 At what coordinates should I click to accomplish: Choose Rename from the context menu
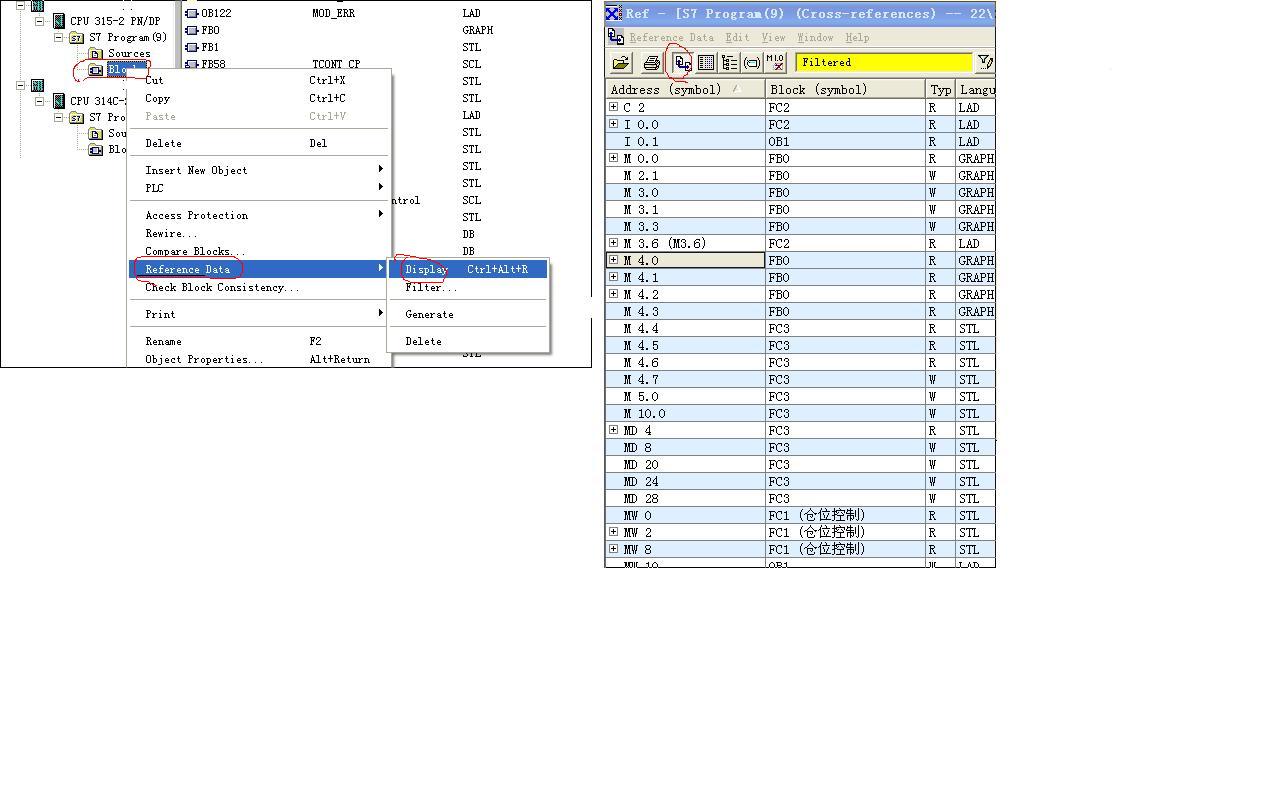click(259, 341)
